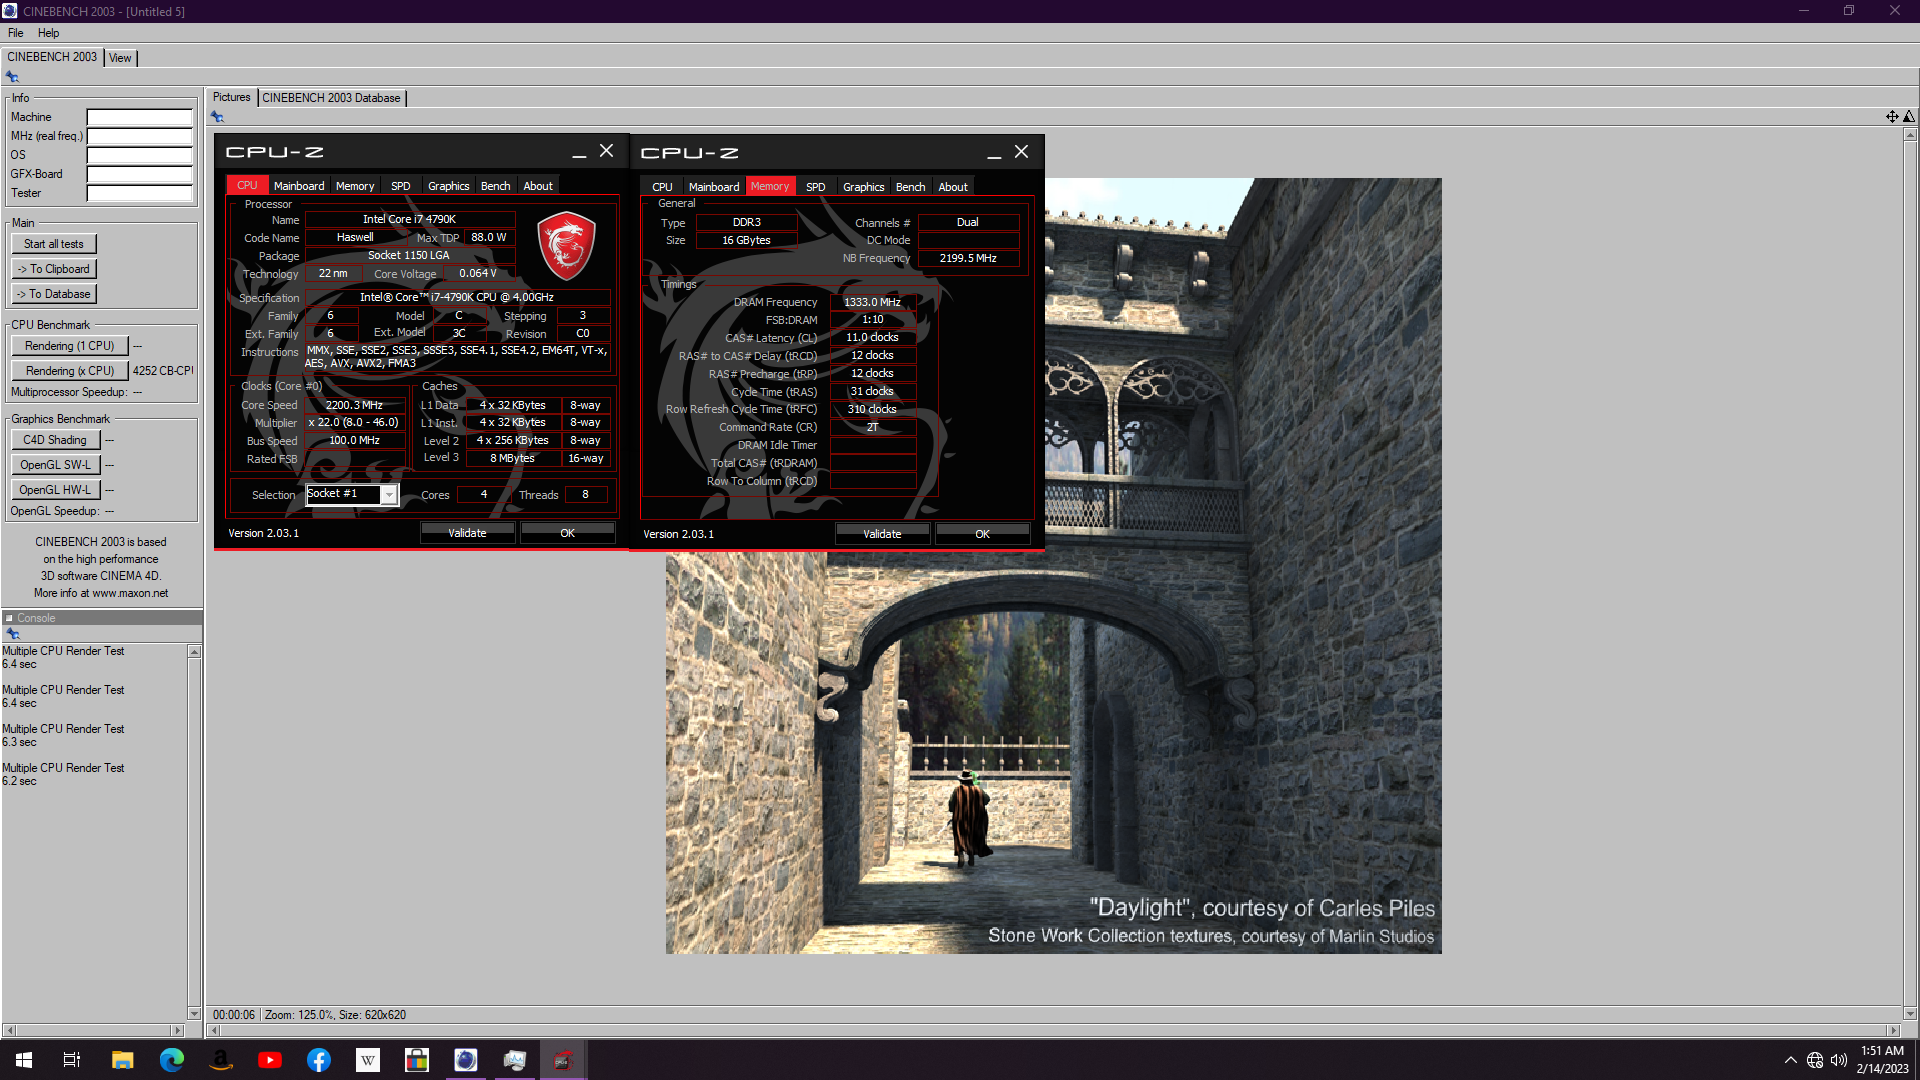Open Graphics tab in left CPU-Z

coord(448,186)
